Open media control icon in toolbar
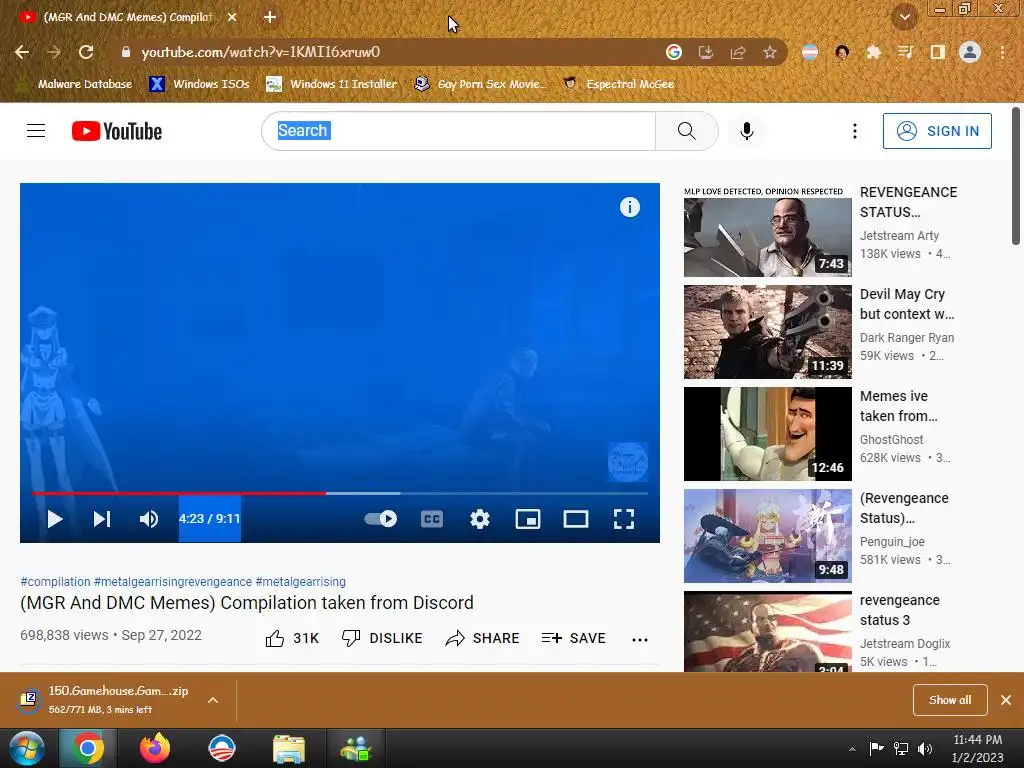Screen dimensions: 1024x768 coord(905,52)
